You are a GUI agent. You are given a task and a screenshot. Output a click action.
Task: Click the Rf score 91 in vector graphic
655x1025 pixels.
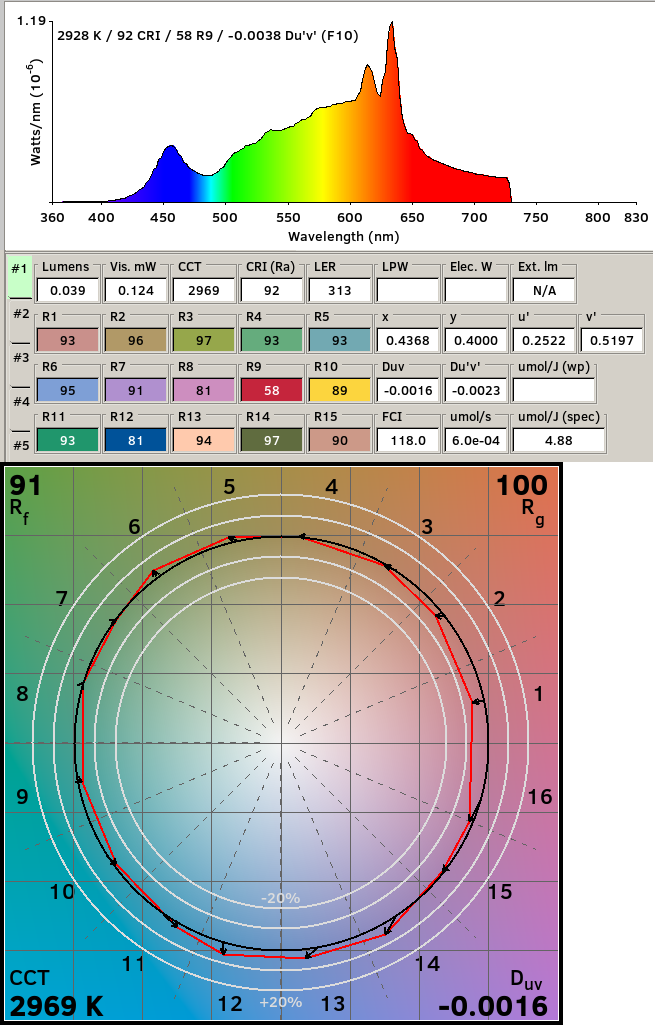pos(25,486)
